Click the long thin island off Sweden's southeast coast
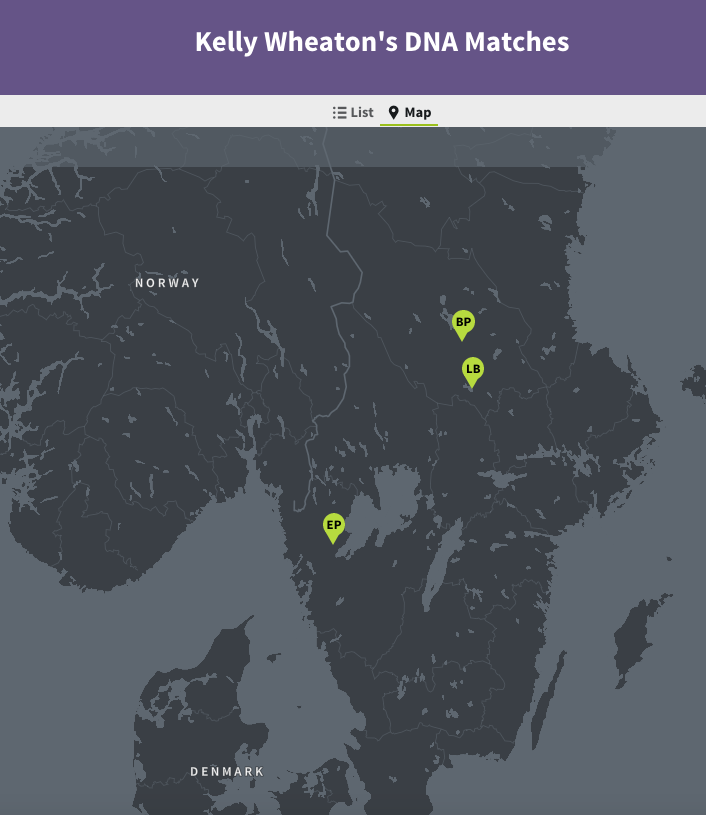 (x=545, y=710)
